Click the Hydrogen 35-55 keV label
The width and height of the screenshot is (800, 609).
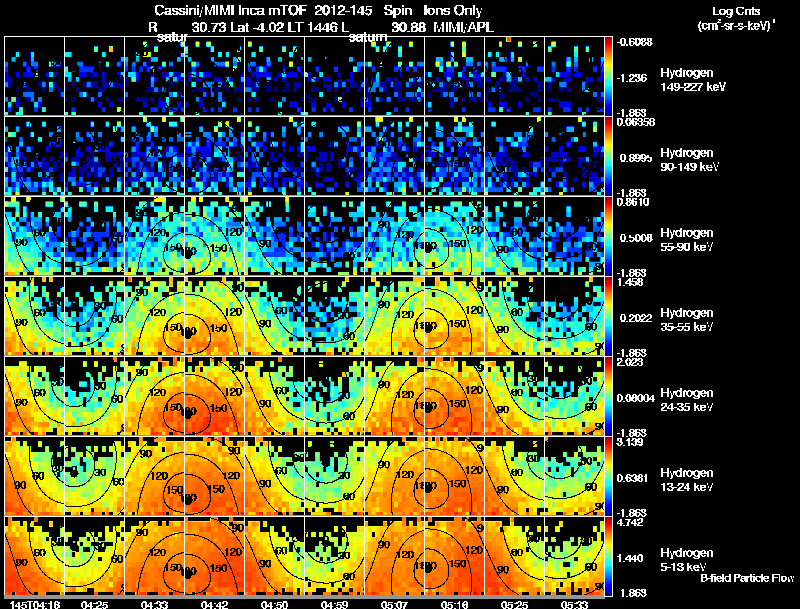pos(687,320)
